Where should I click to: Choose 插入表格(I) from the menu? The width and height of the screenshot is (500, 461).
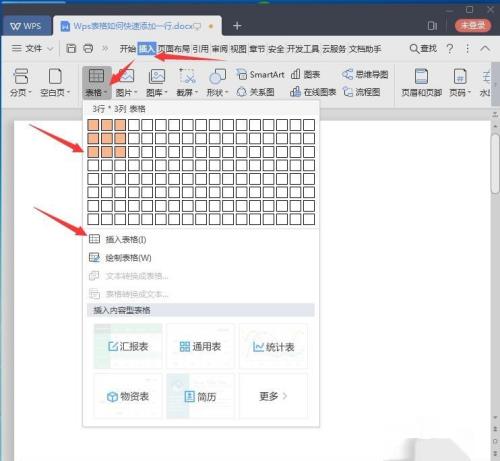tap(117, 239)
